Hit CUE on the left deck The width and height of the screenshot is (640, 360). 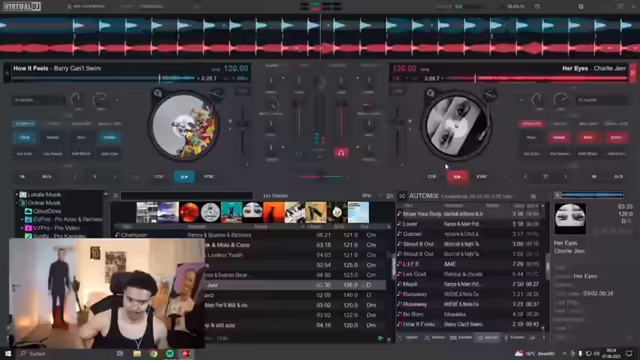point(159,177)
